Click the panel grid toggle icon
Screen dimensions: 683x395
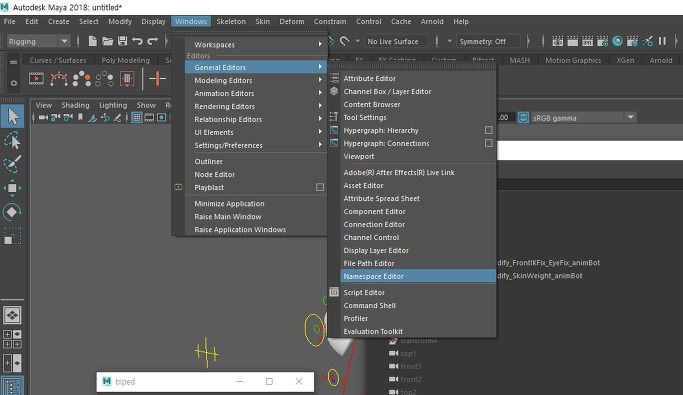click(x=137, y=118)
